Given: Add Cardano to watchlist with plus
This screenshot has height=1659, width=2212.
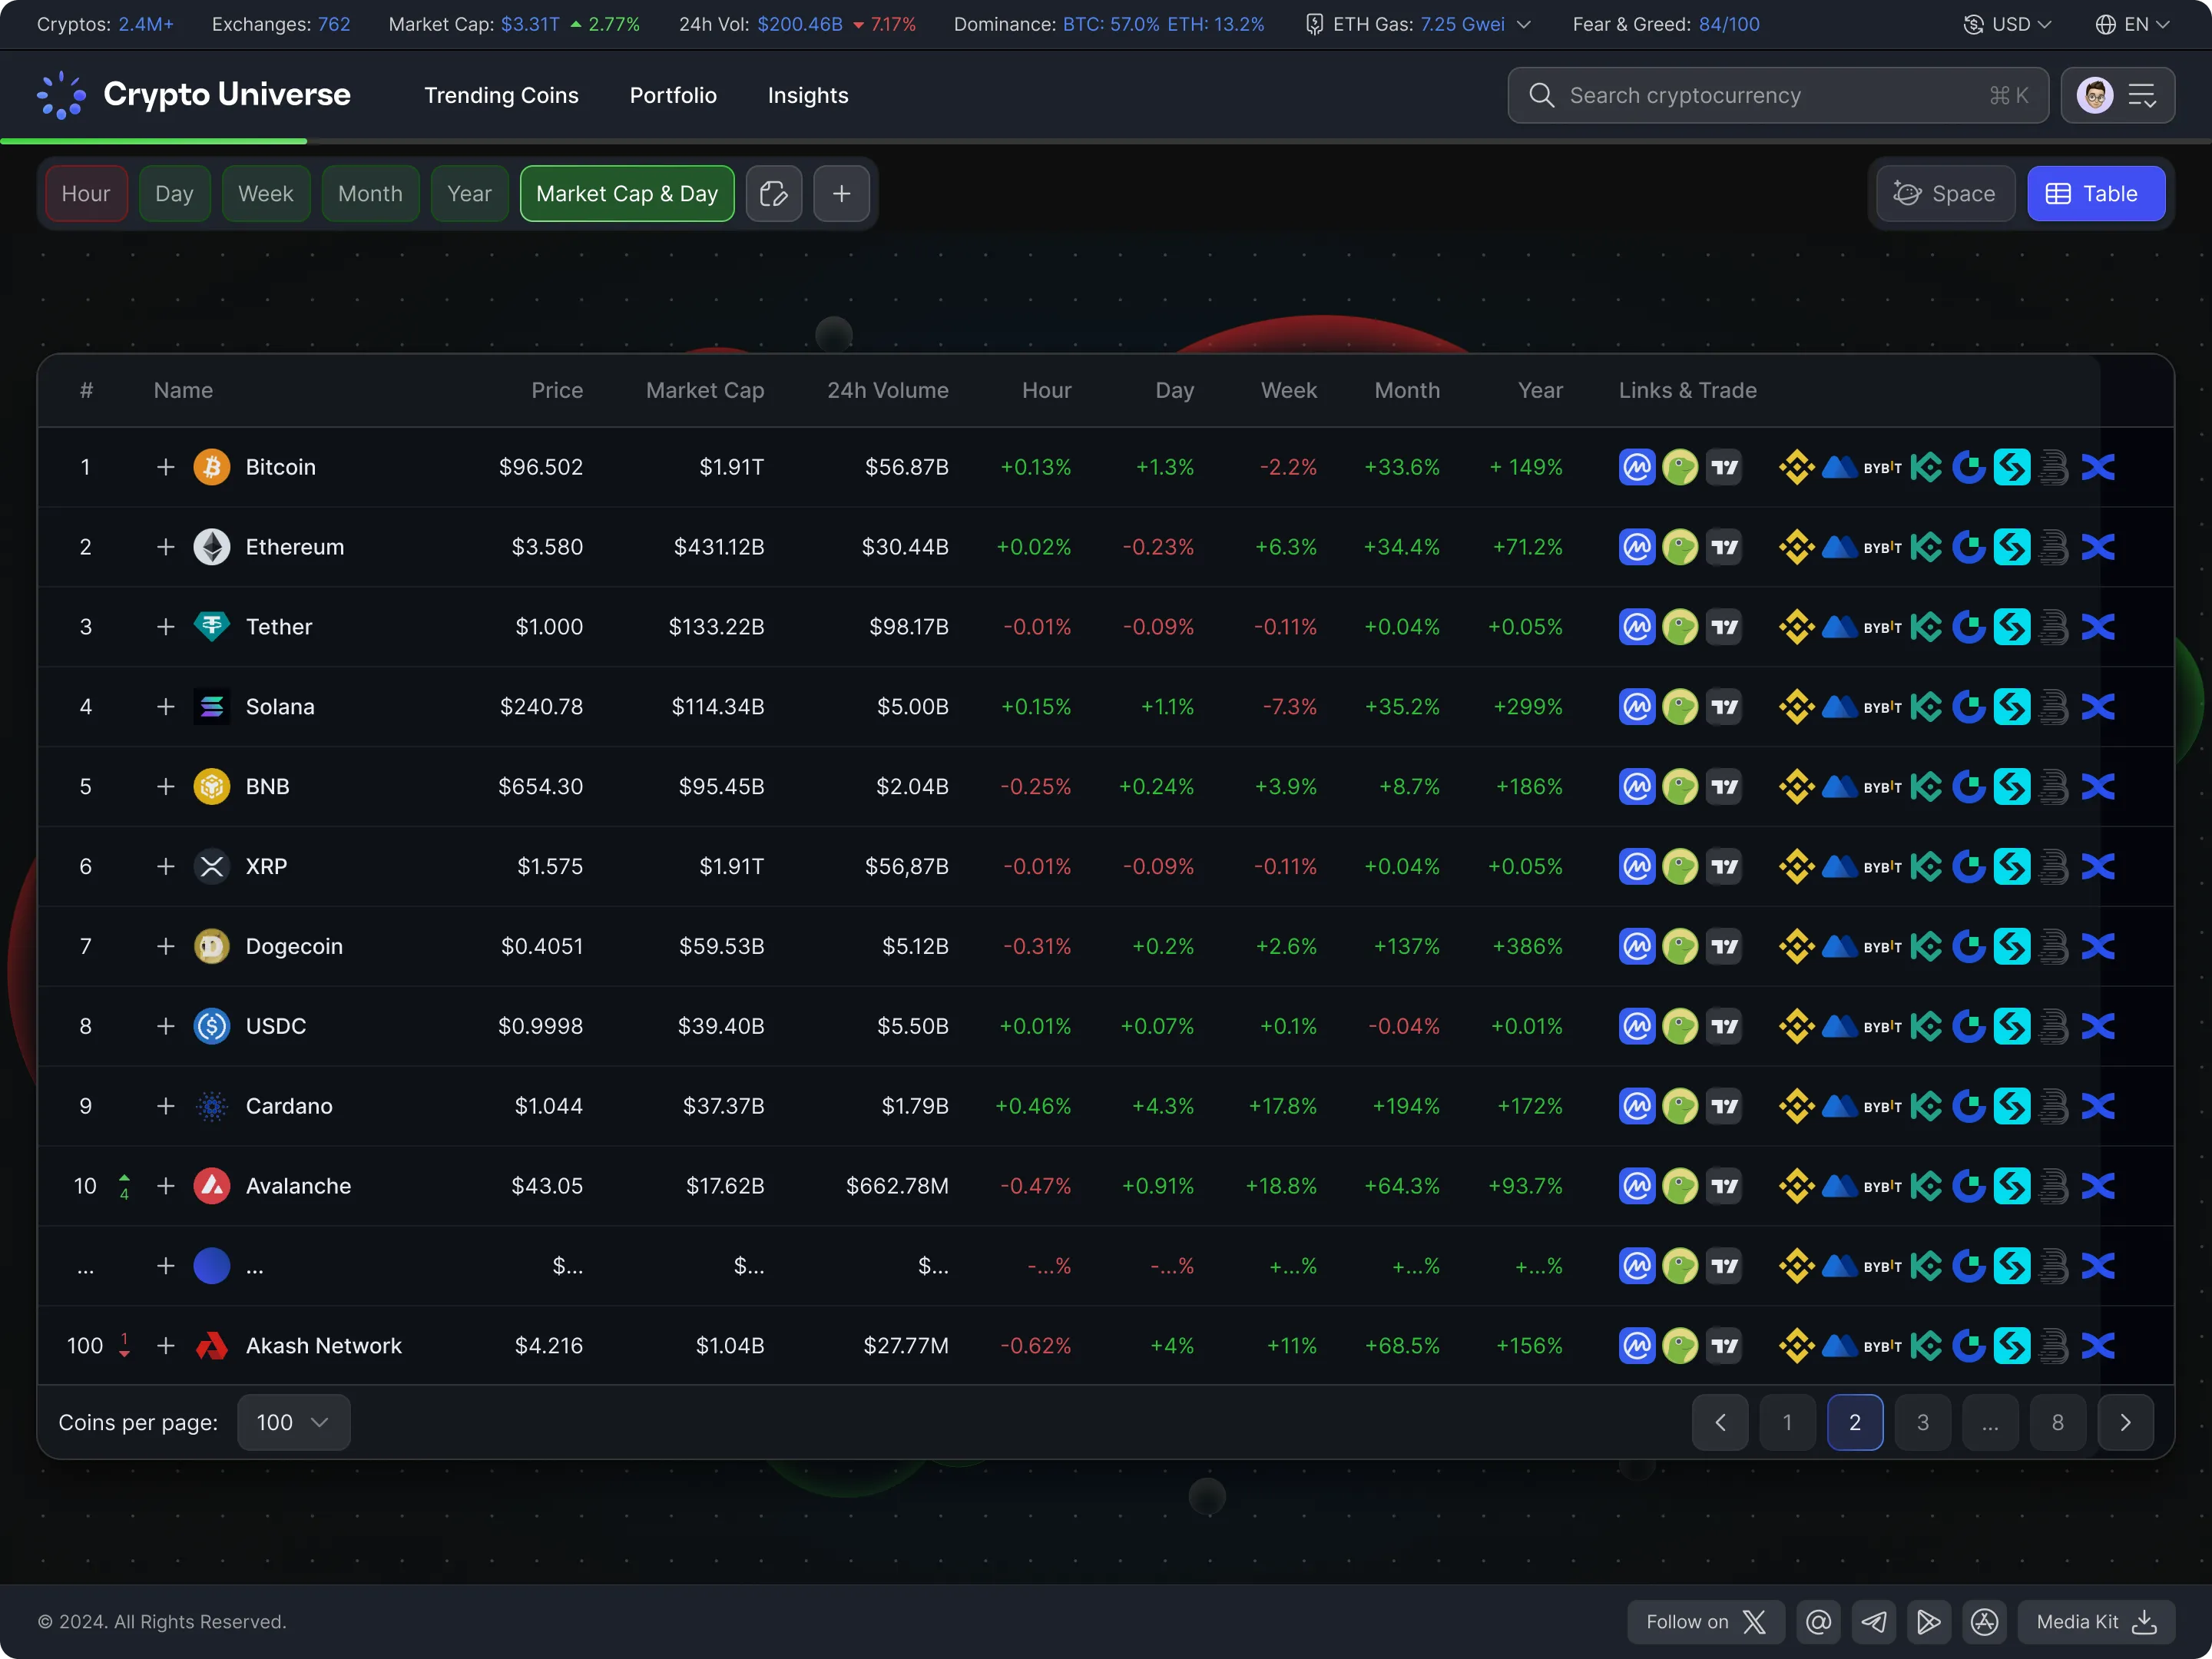Looking at the screenshot, I should point(166,1107).
